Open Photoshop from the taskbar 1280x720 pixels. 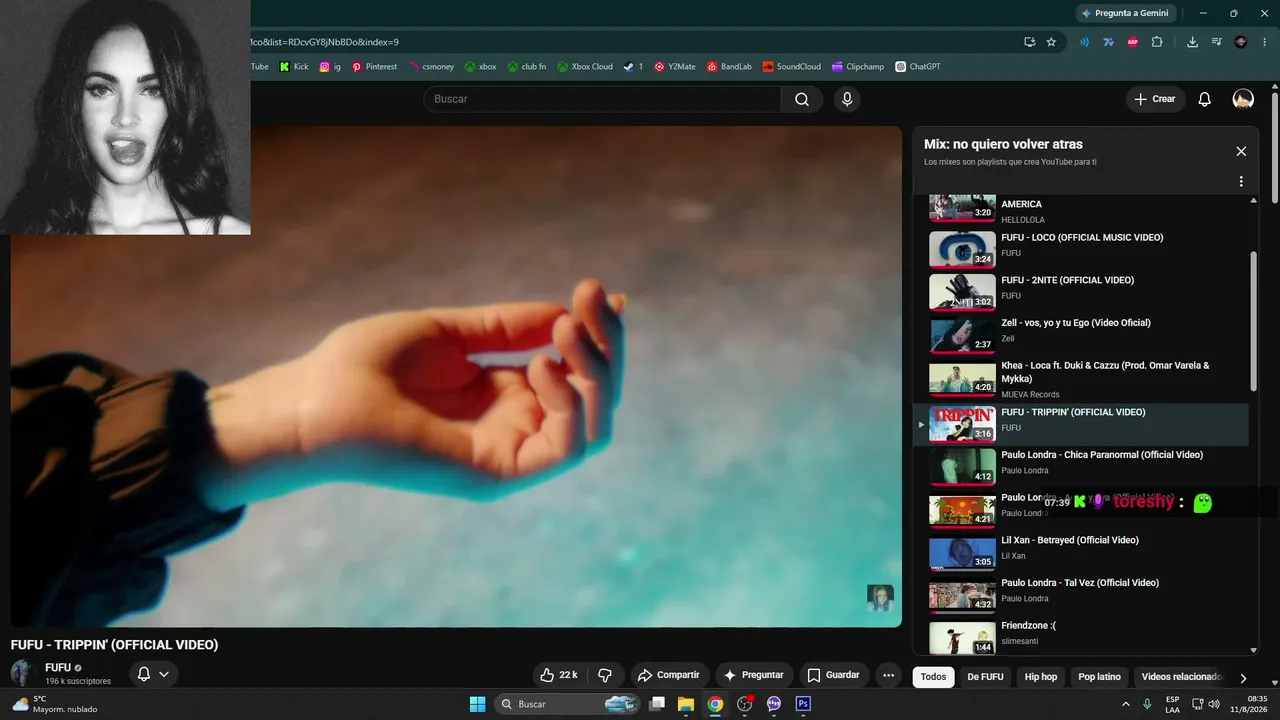click(x=803, y=704)
